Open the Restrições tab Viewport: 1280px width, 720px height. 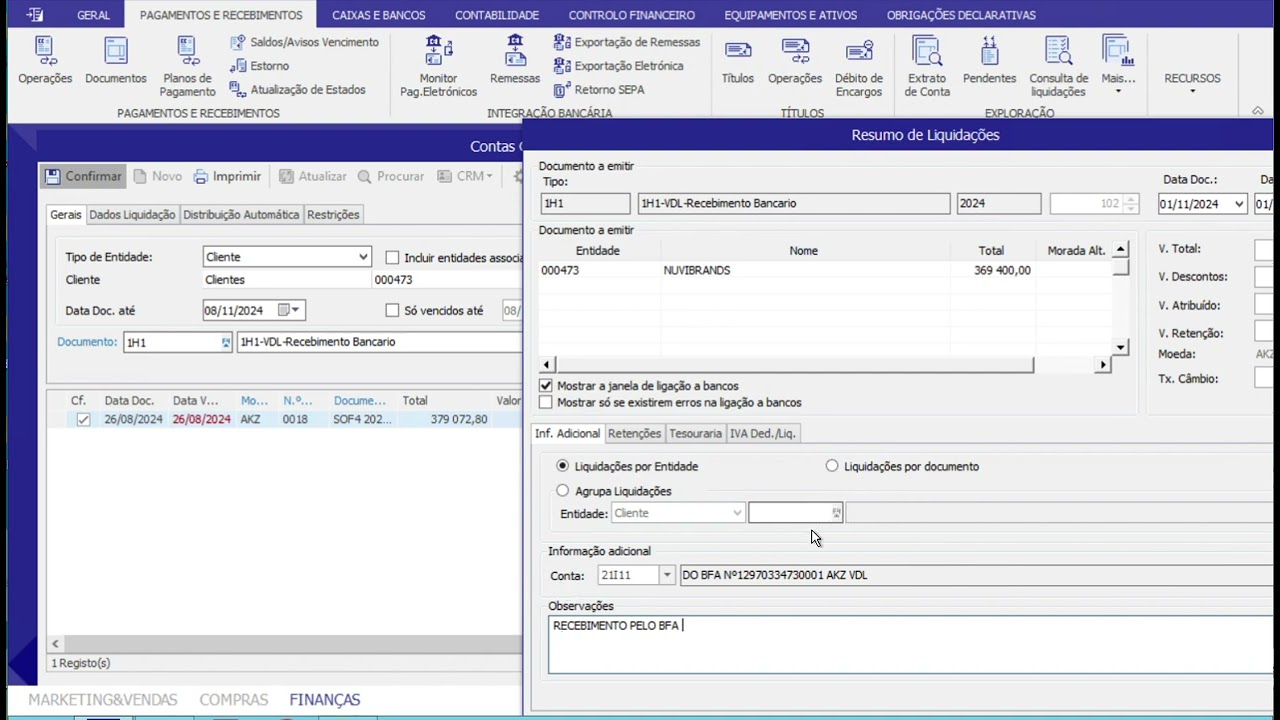(x=333, y=214)
